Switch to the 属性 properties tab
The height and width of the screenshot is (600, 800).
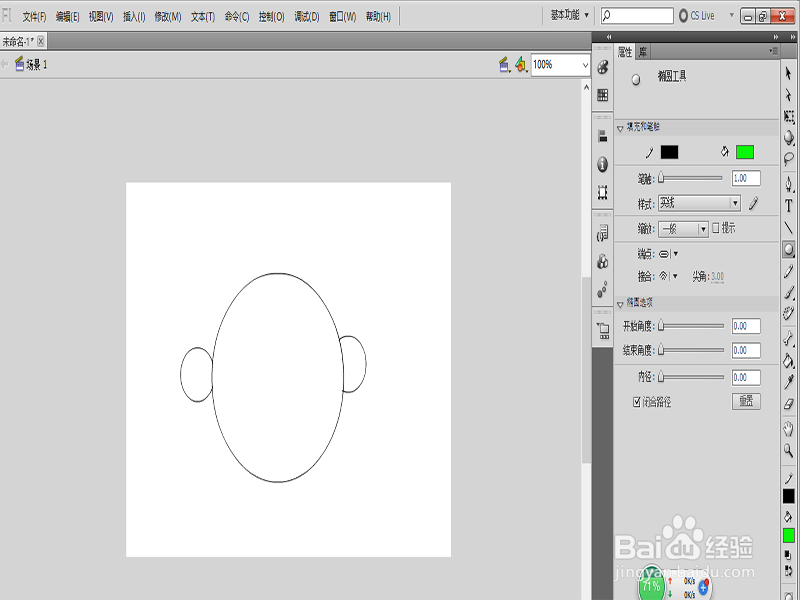[625, 52]
